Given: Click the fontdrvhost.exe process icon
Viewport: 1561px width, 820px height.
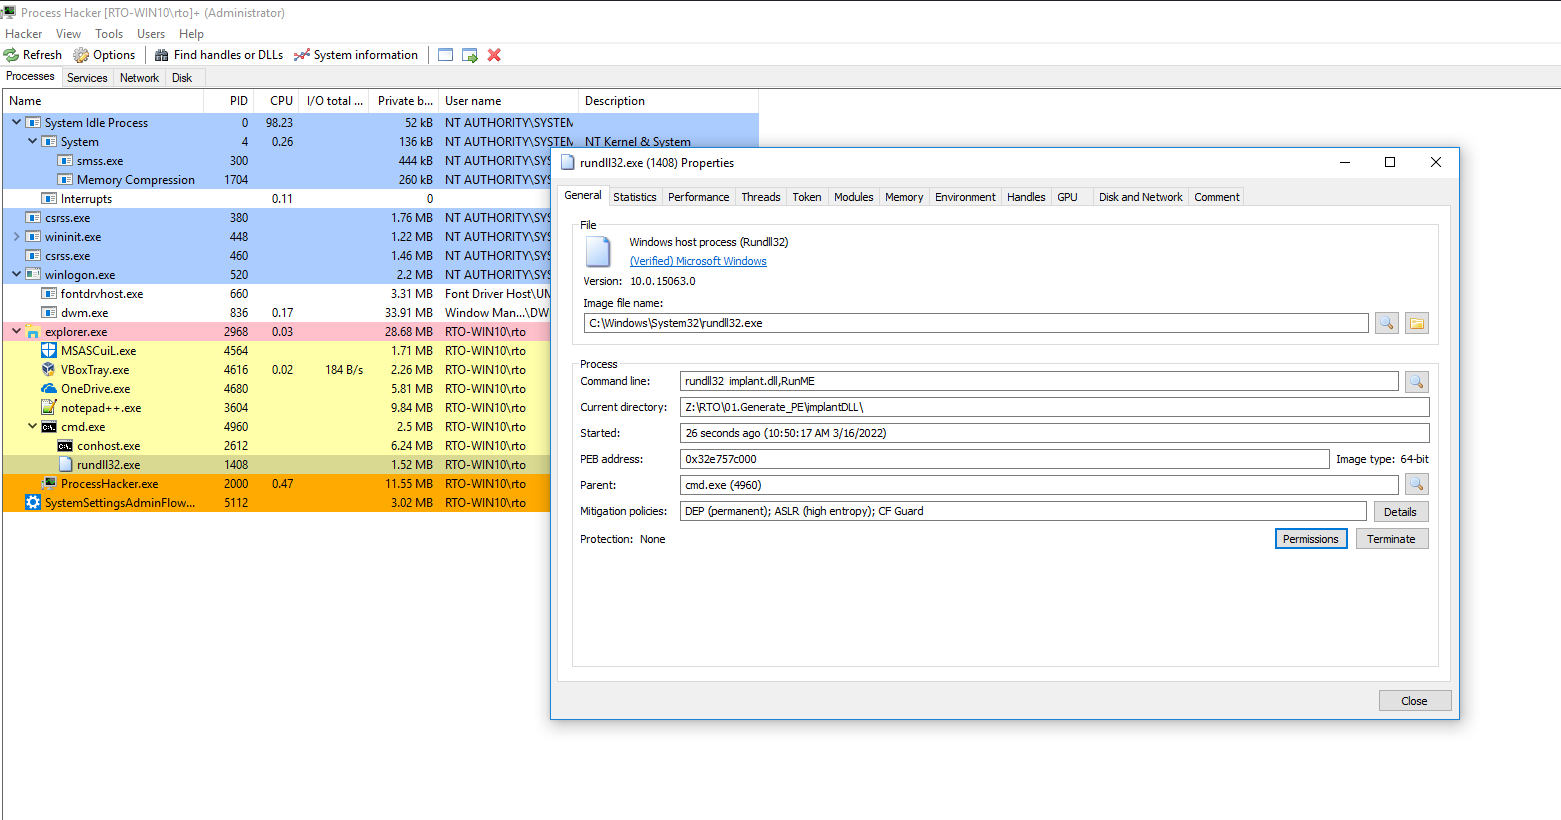Looking at the screenshot, I should click(49, 294).
